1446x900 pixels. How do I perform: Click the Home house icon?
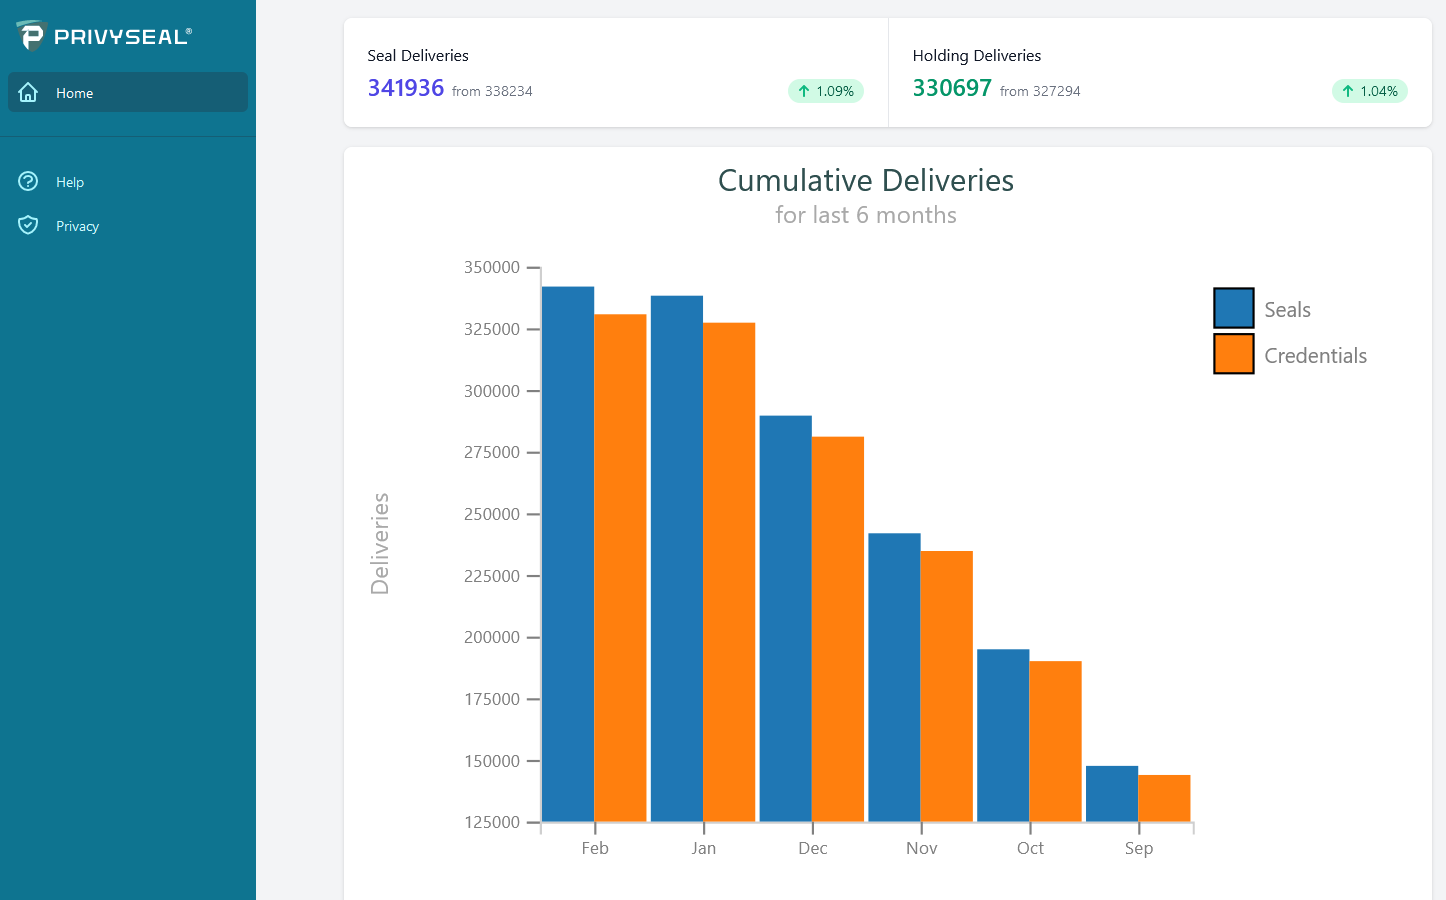point(28,93)
